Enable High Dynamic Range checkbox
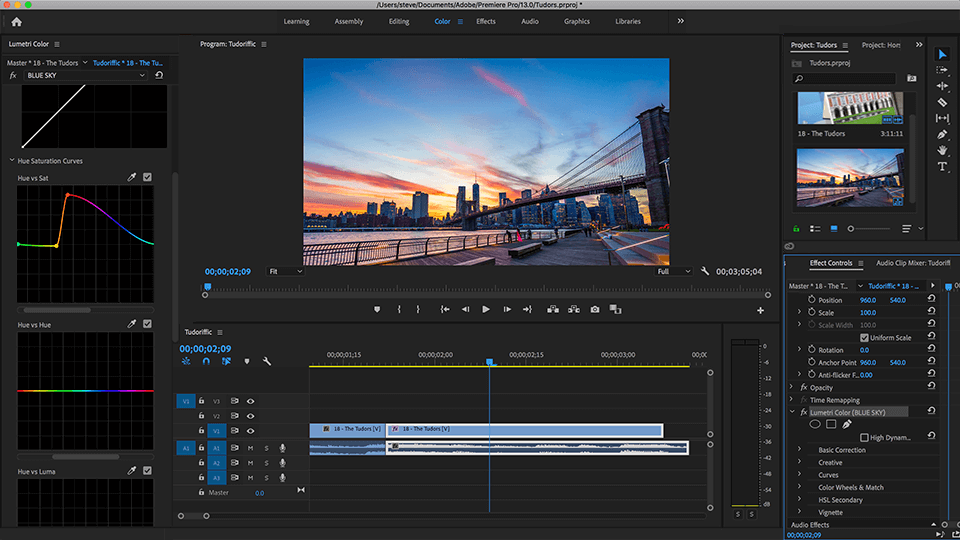Viewport: 960px width, 540px height. click(864, 438)
